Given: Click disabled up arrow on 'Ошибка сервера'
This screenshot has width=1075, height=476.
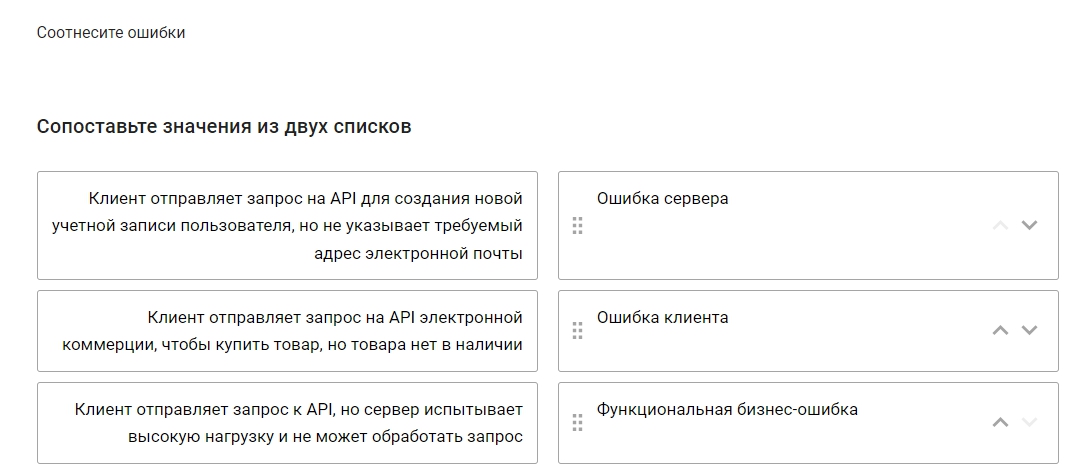Looking at the screenshot, I should click(1000, 225).
